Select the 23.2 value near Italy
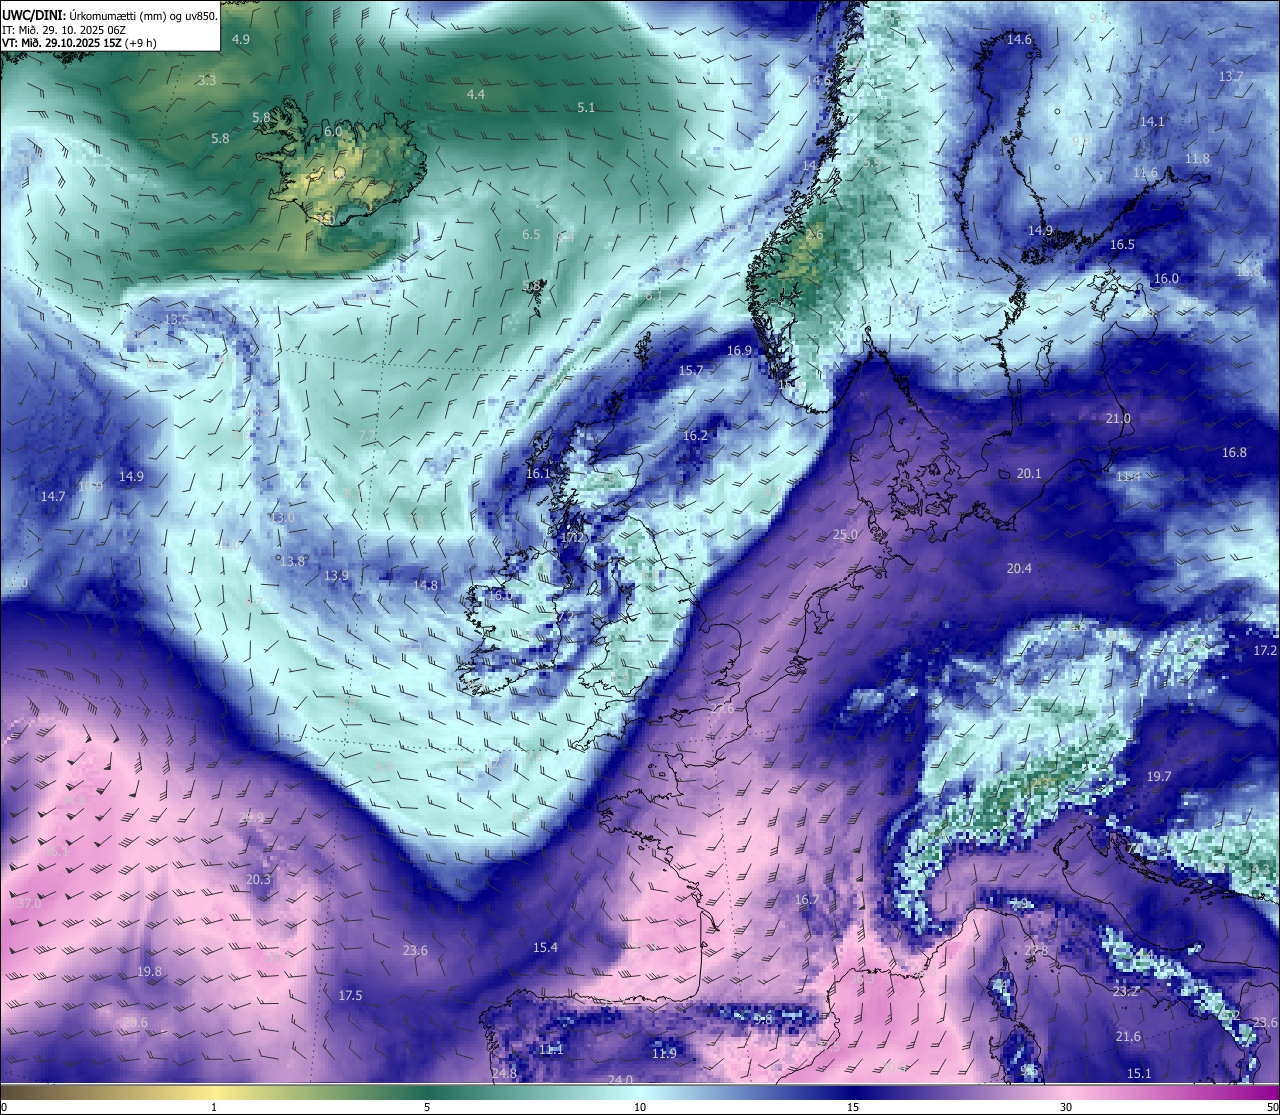 pos(1126,992)
